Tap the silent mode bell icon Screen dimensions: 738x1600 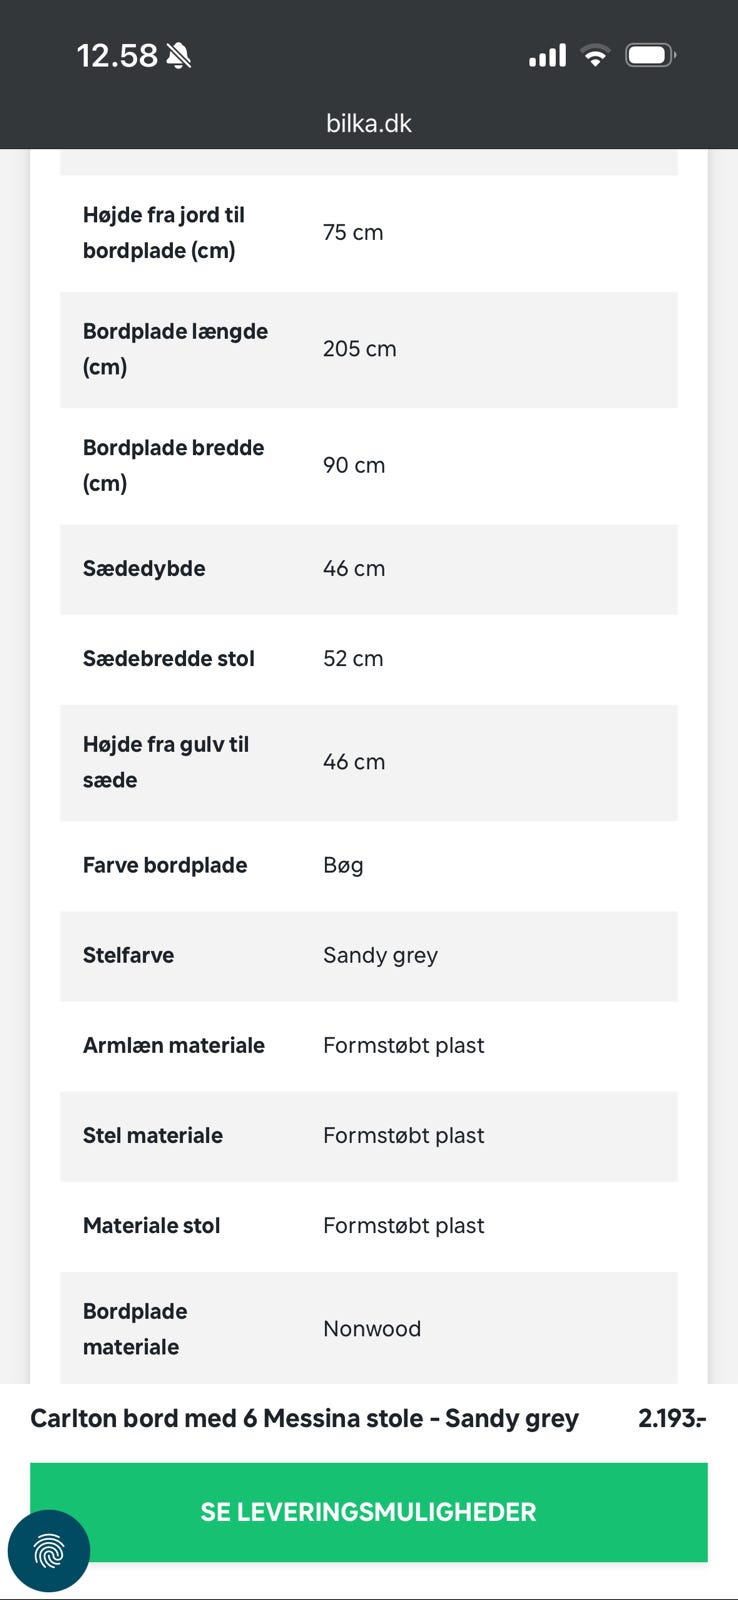(179, 56)
